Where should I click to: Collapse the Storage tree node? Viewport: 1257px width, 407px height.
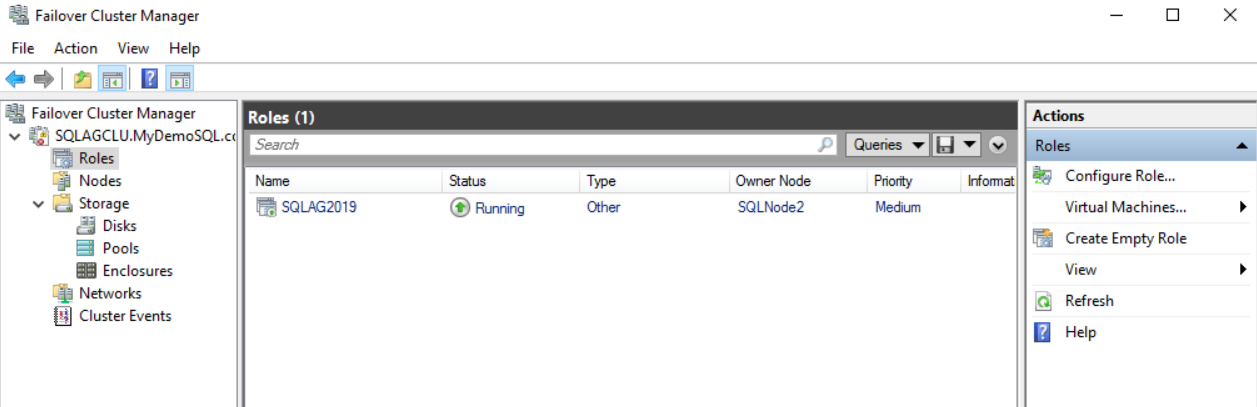[38, 204]
